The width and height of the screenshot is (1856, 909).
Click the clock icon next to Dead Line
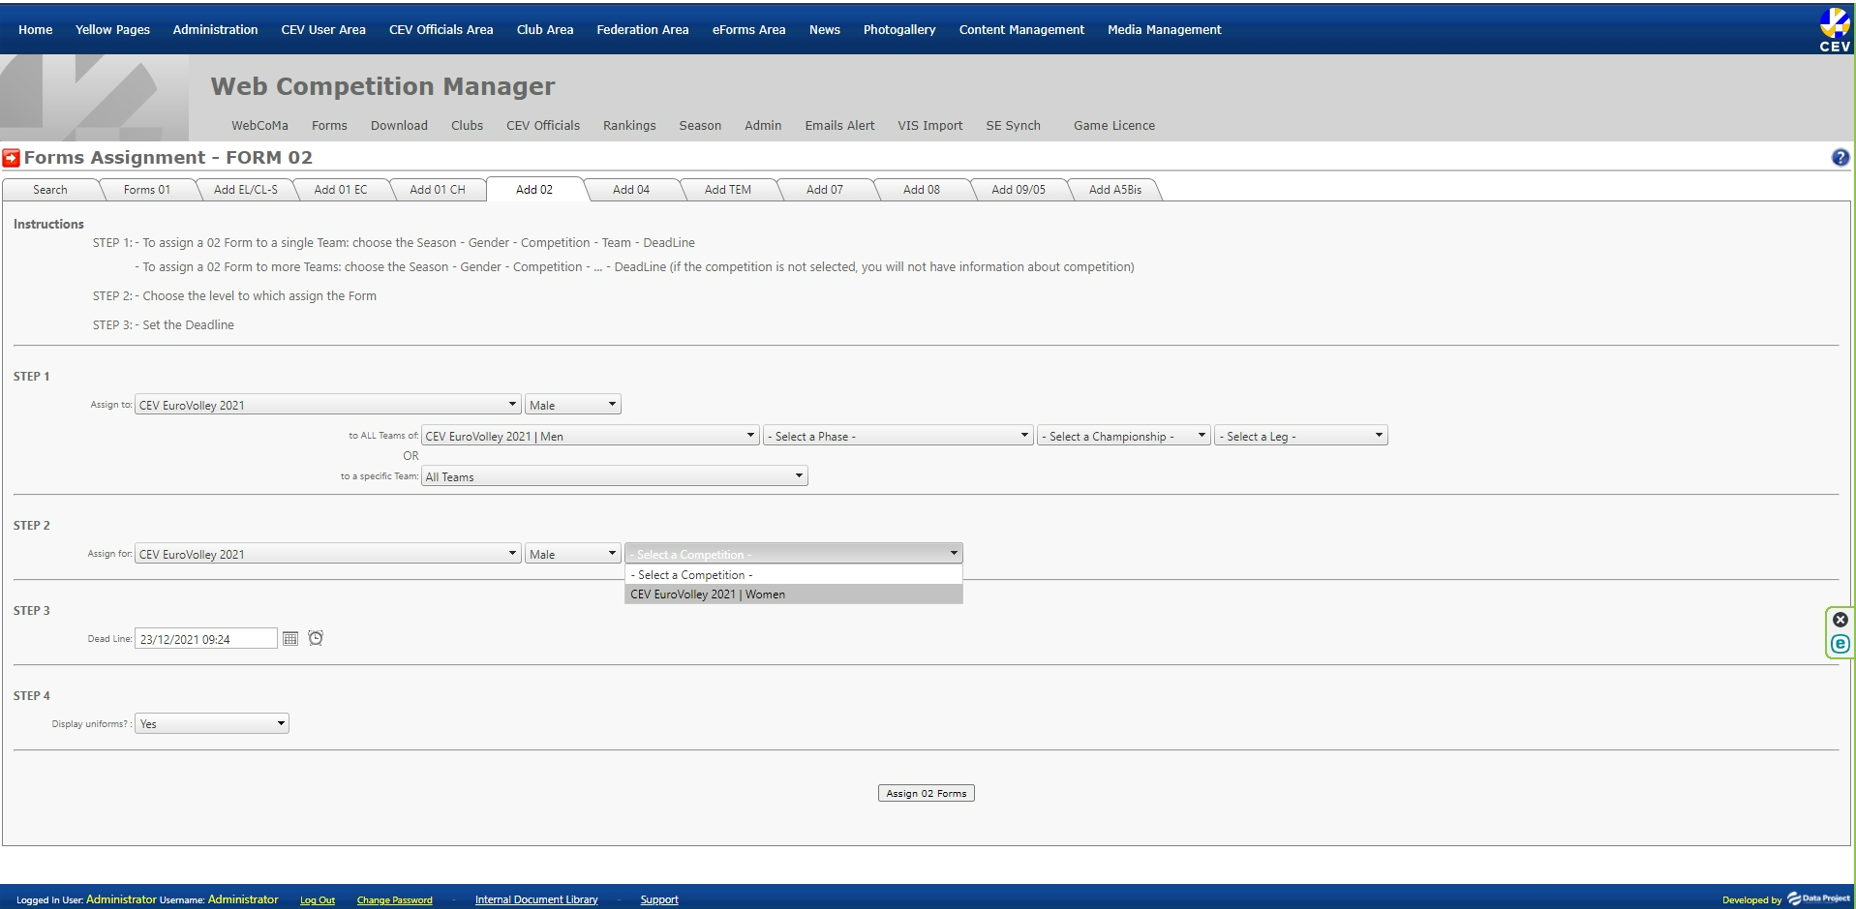pos(316,638)
